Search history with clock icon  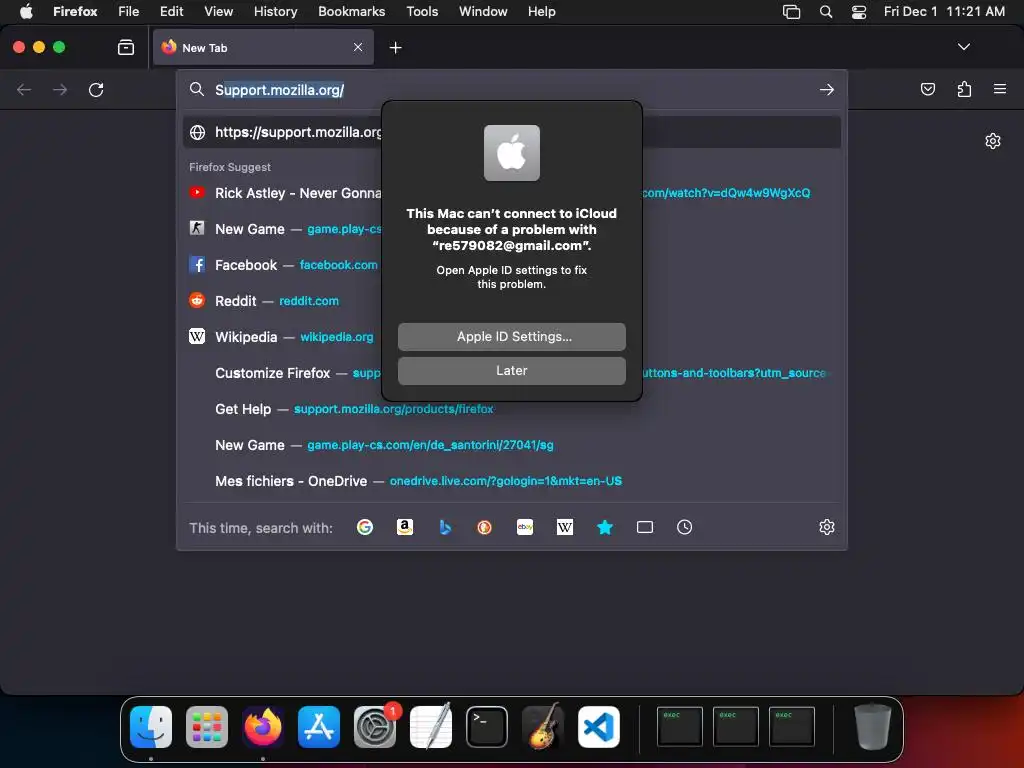(684, 527)
